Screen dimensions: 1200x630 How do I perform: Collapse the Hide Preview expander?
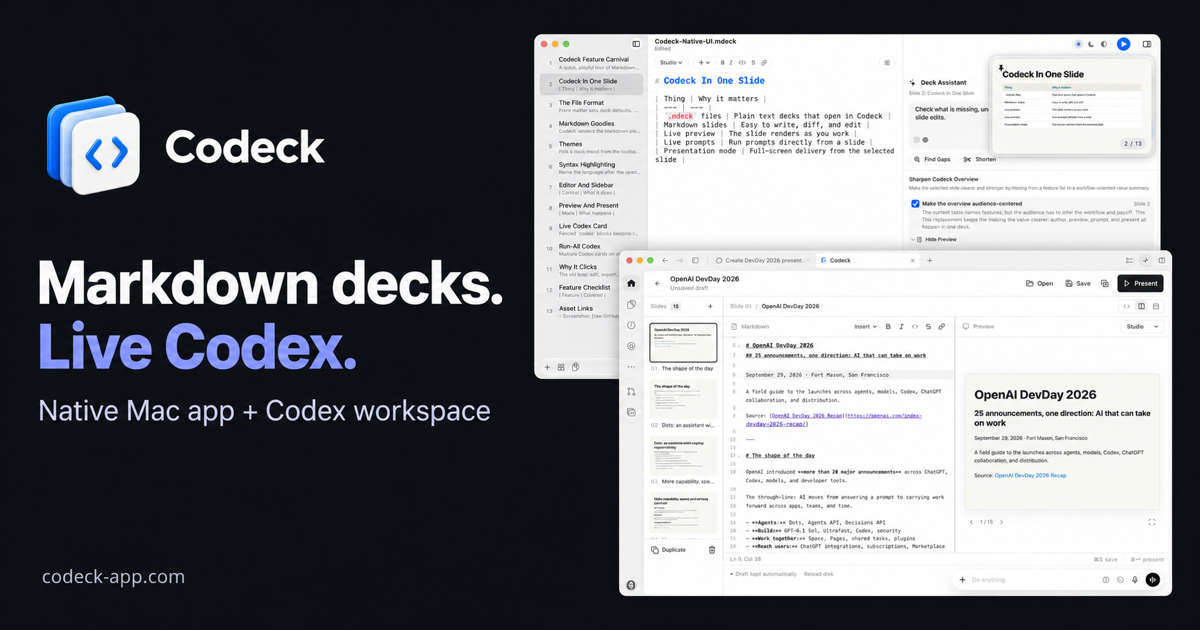click(934, 239)
